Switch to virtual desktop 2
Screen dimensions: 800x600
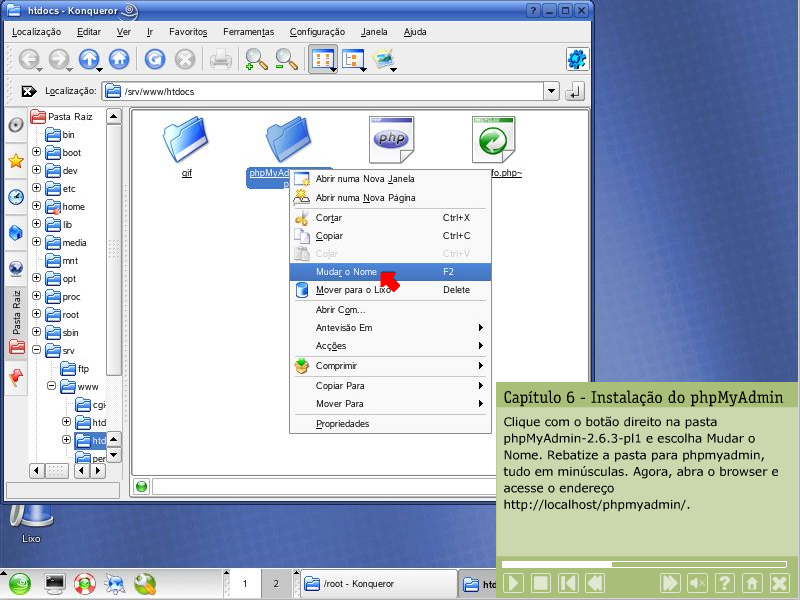pos(276,583)
